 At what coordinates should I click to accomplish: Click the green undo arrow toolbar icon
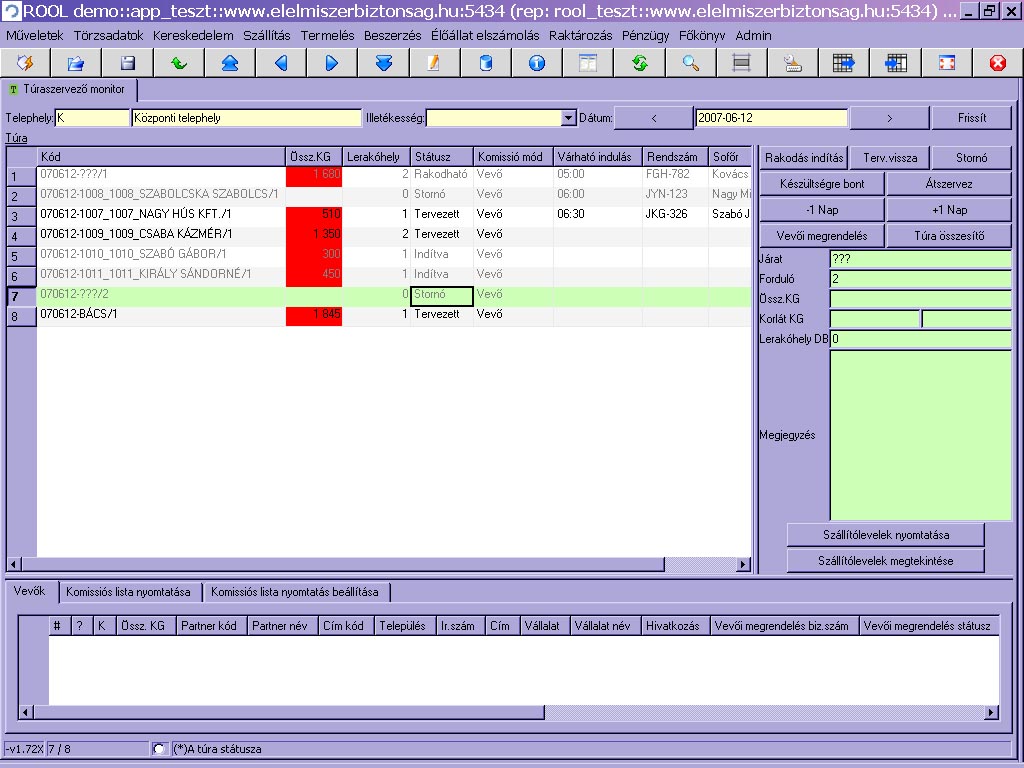point(179,63)
